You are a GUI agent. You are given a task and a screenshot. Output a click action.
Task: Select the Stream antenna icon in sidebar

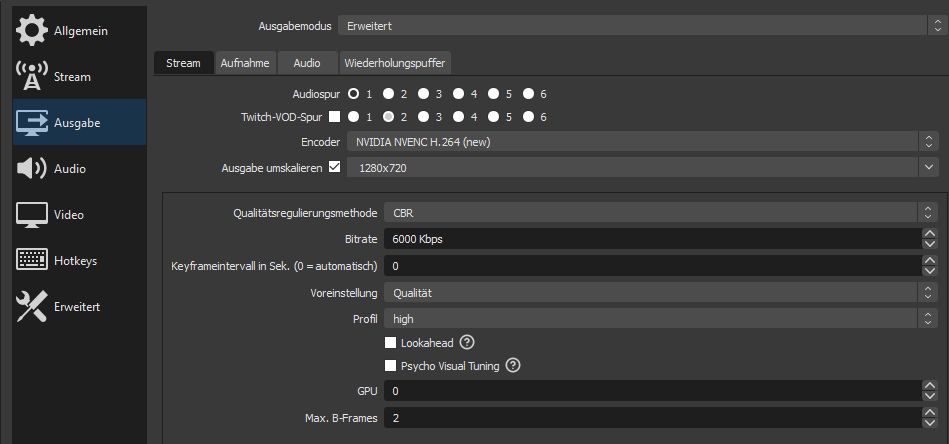(x=32, y=77)
